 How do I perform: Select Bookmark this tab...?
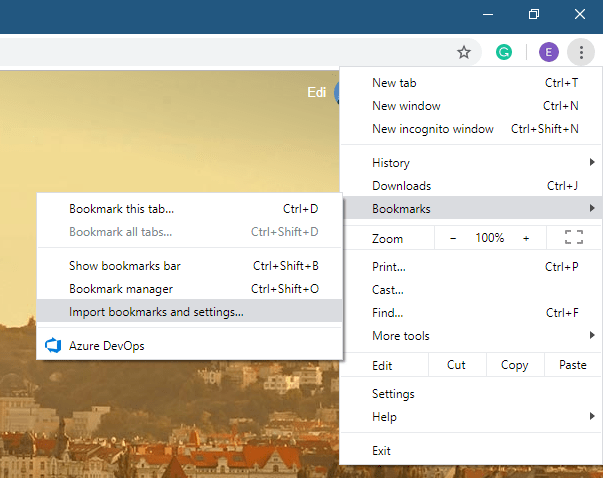click(189, 209)
